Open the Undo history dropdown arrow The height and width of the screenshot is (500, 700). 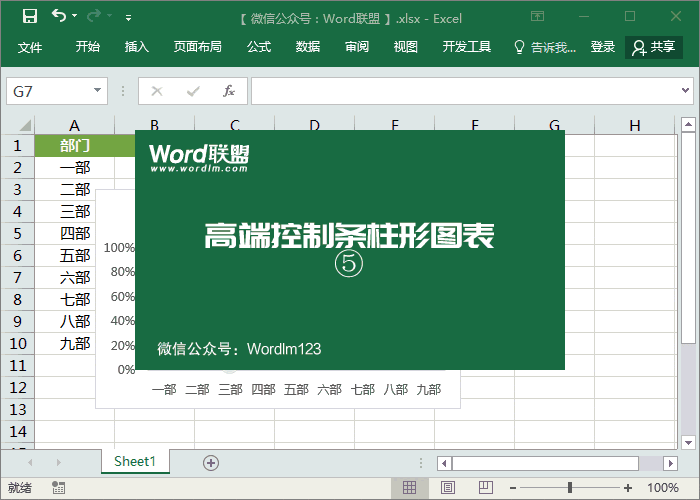click(x=75, y=16)
